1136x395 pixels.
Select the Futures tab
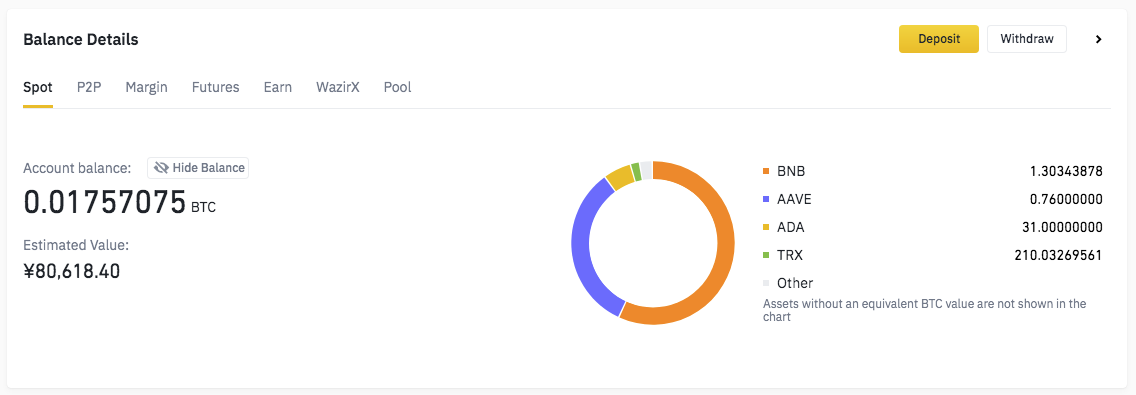pos(215,87)
